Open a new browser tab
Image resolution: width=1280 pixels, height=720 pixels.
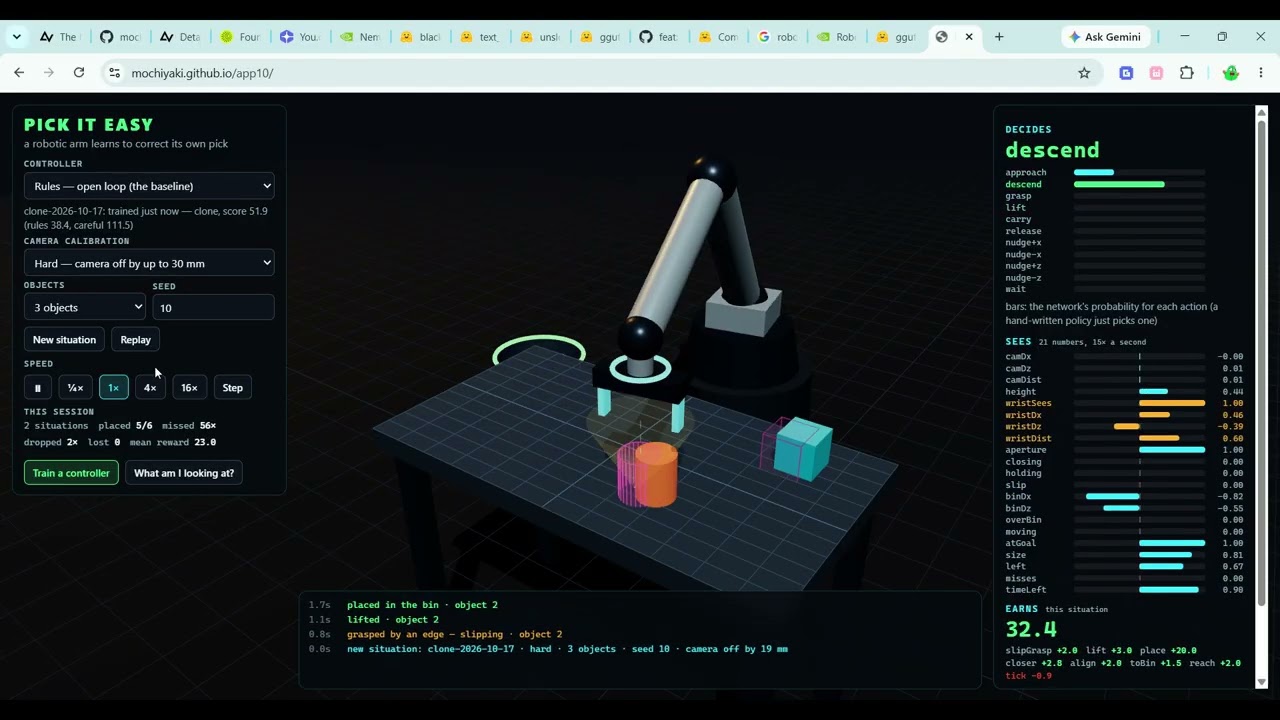999,37
